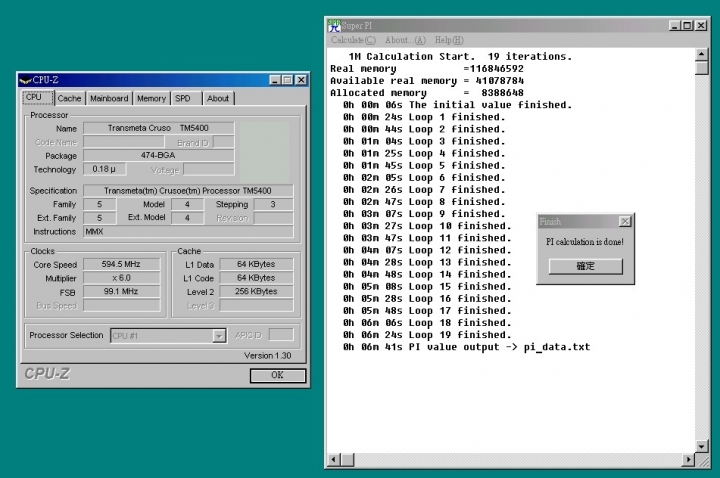Click the Specification field text
This screenshot has width=720, height=478.
(188, 191)
